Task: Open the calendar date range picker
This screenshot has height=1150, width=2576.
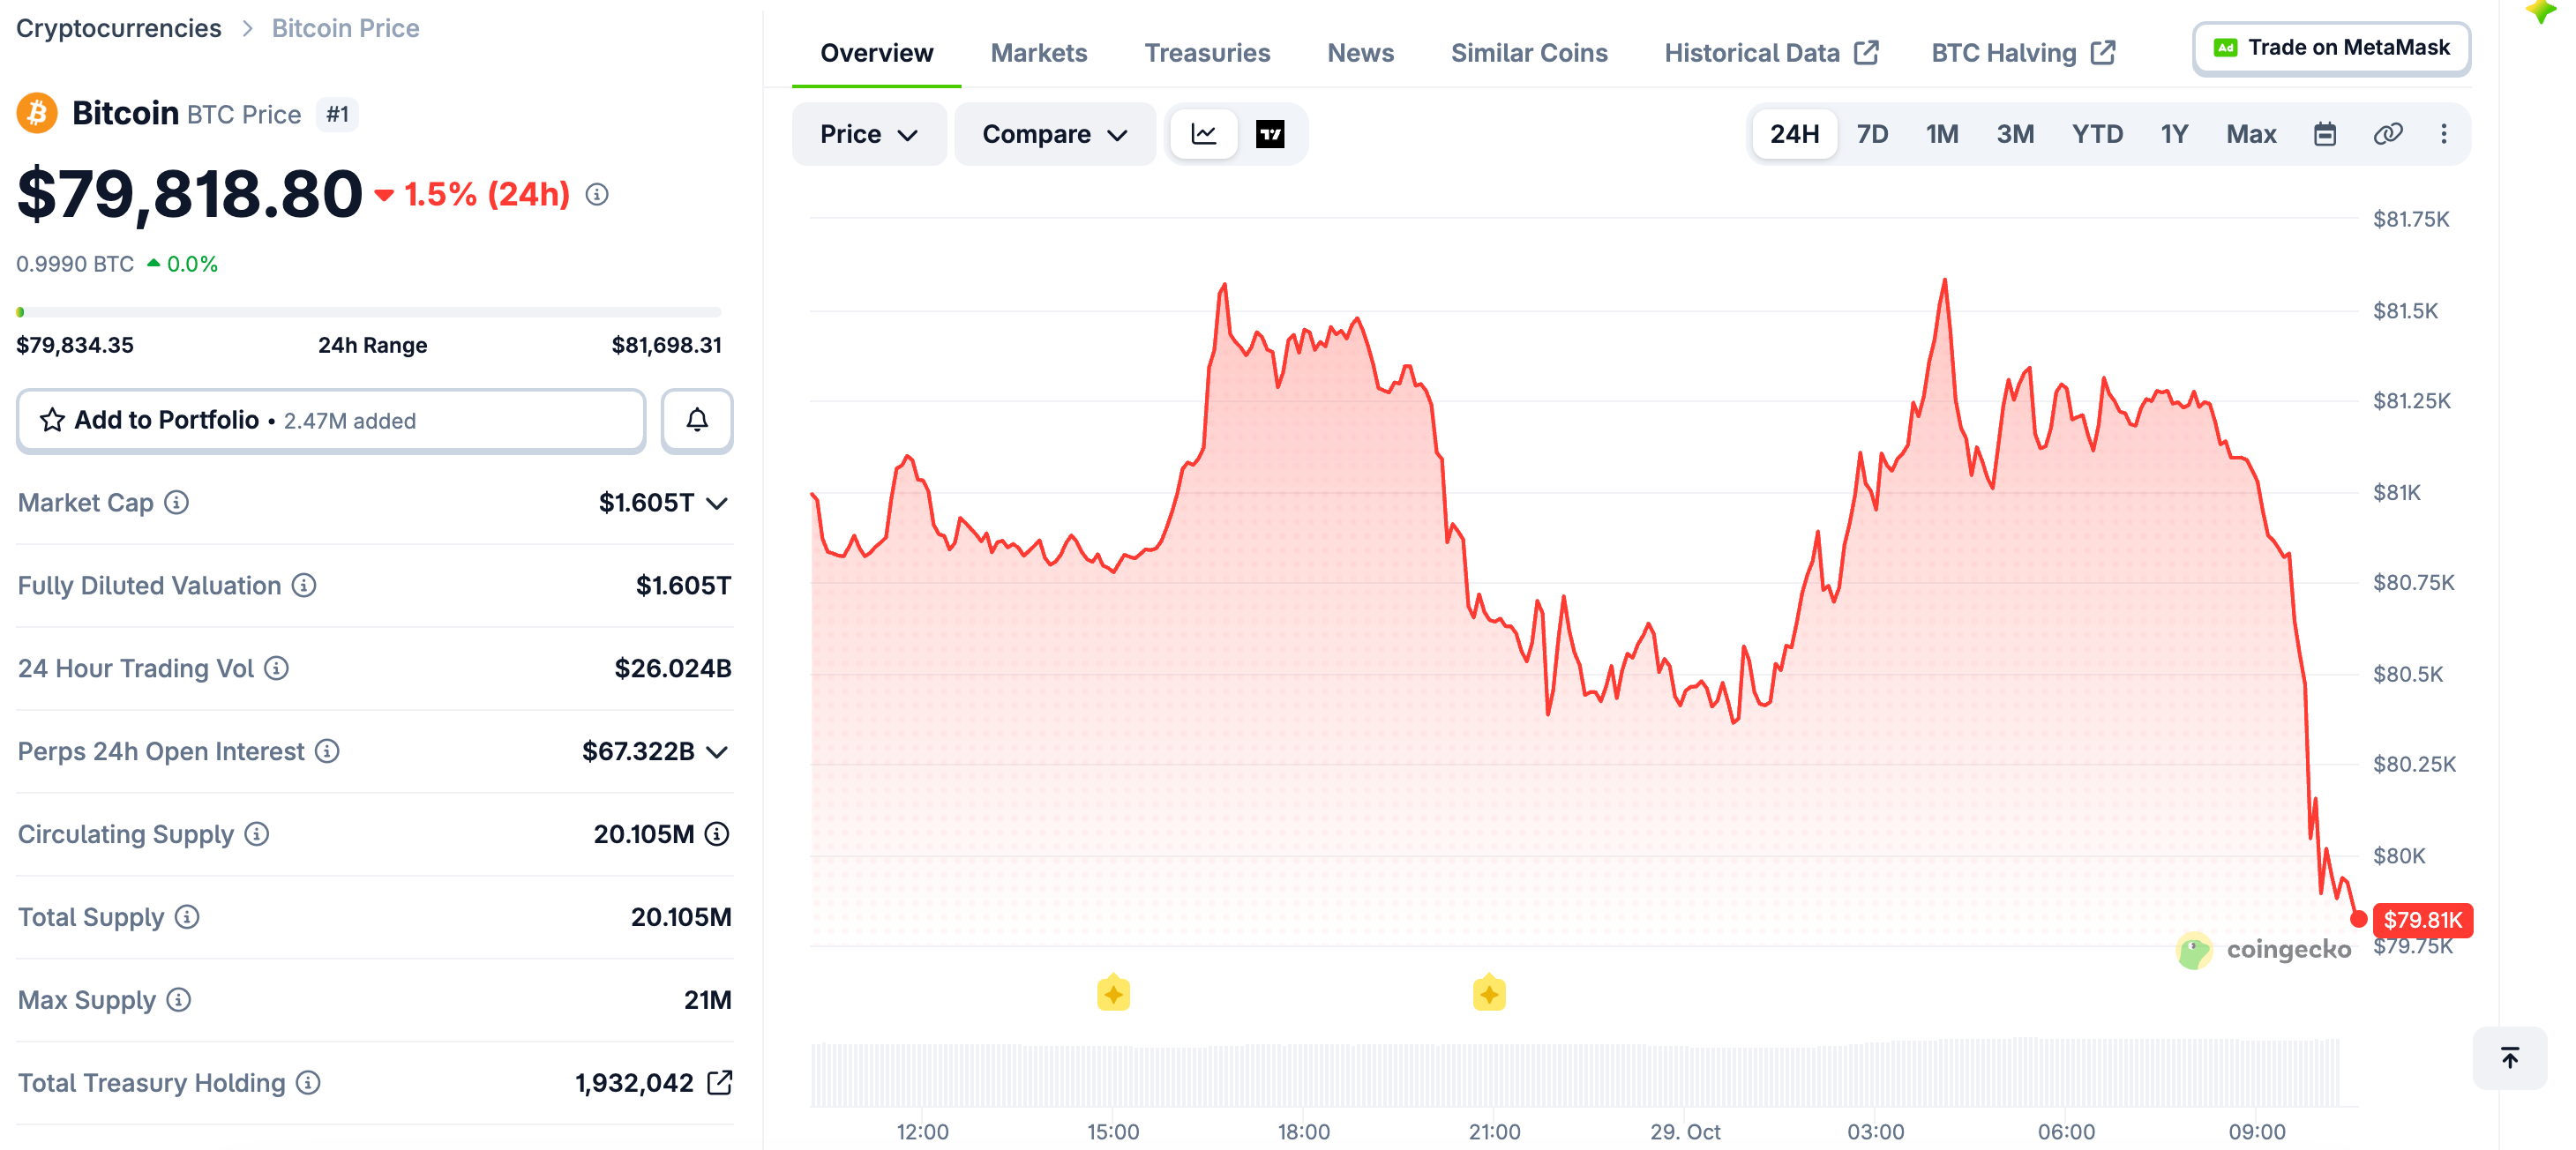Action: click(x=2325, y=134)
